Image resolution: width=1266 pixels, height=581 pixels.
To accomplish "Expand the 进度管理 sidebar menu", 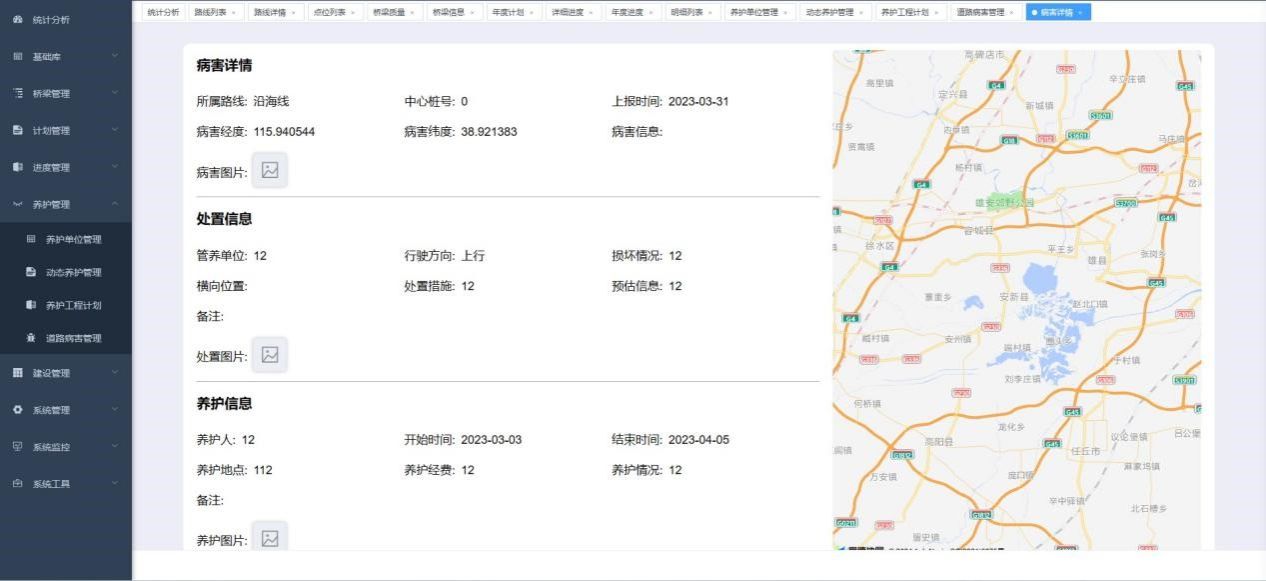I will (65, 167).
